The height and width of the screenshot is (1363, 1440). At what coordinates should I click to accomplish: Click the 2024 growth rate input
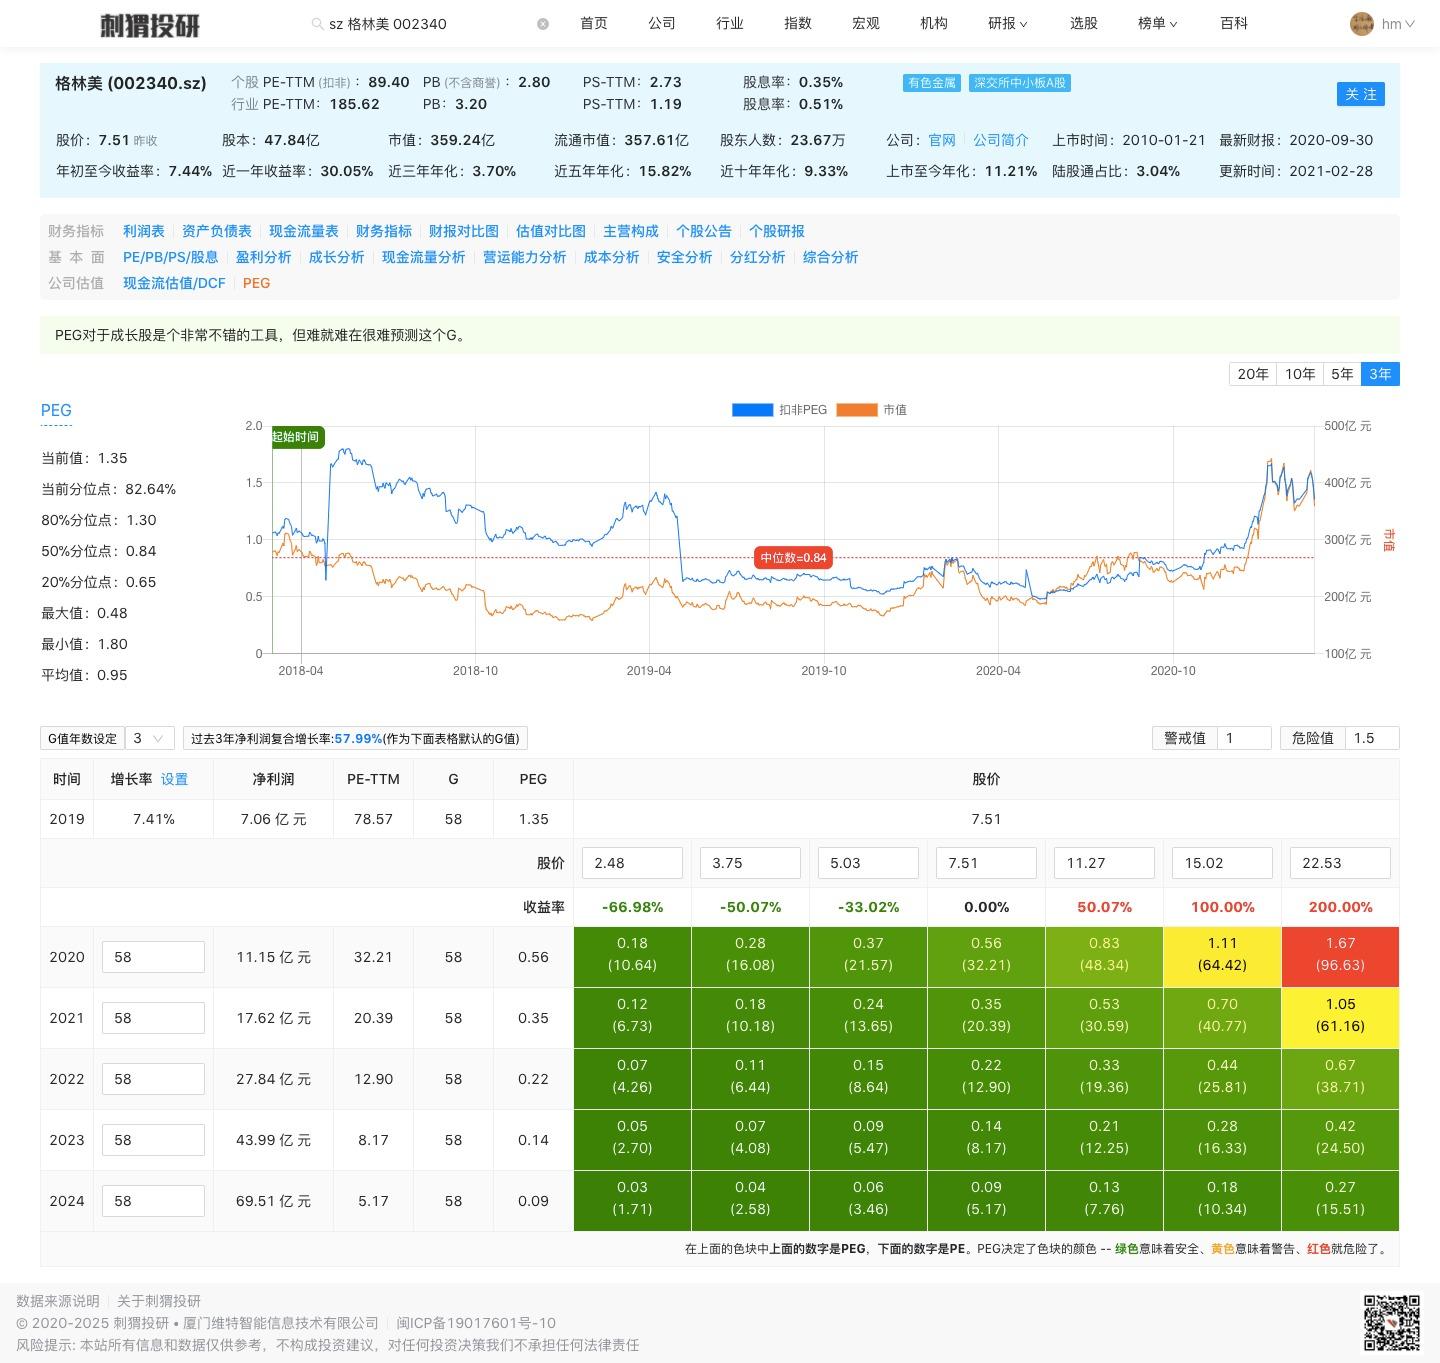[154, 1201]
